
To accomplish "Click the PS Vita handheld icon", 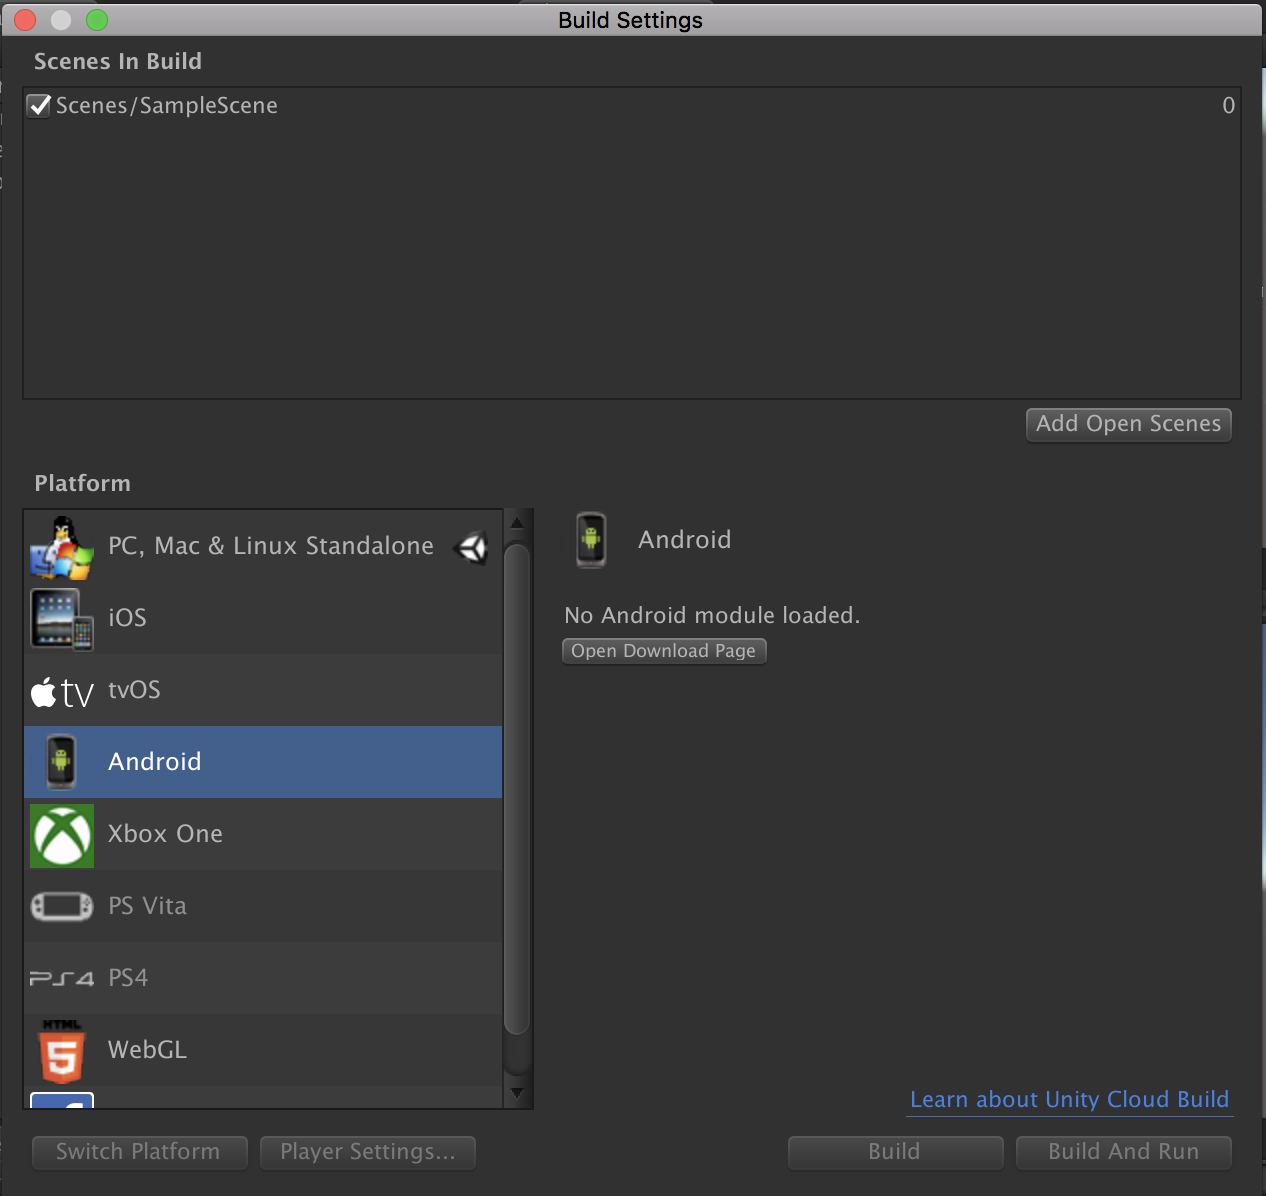I will coord(62,906).
